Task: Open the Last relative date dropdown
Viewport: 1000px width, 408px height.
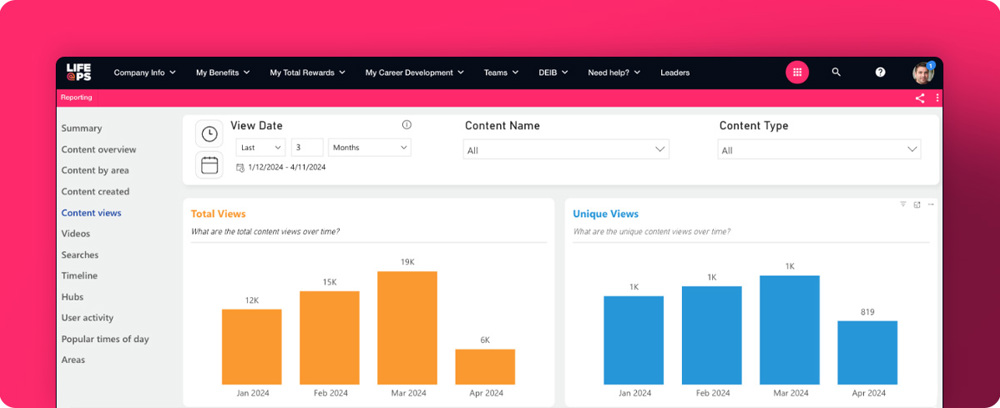Action: tap(260, 147)
